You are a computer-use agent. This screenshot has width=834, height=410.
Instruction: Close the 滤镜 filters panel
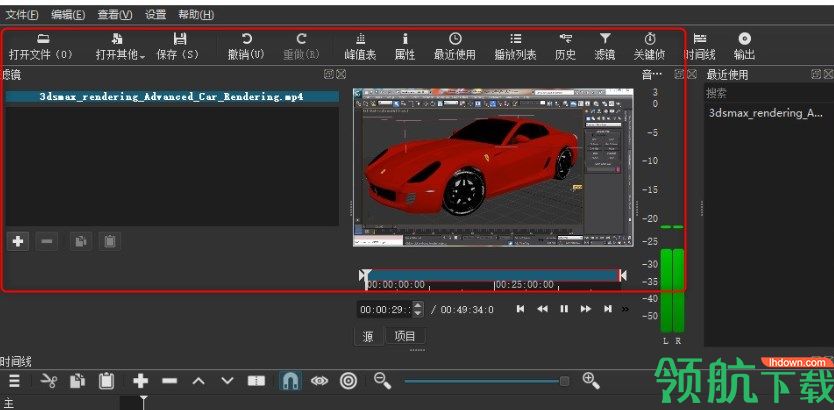coord(341,74)
